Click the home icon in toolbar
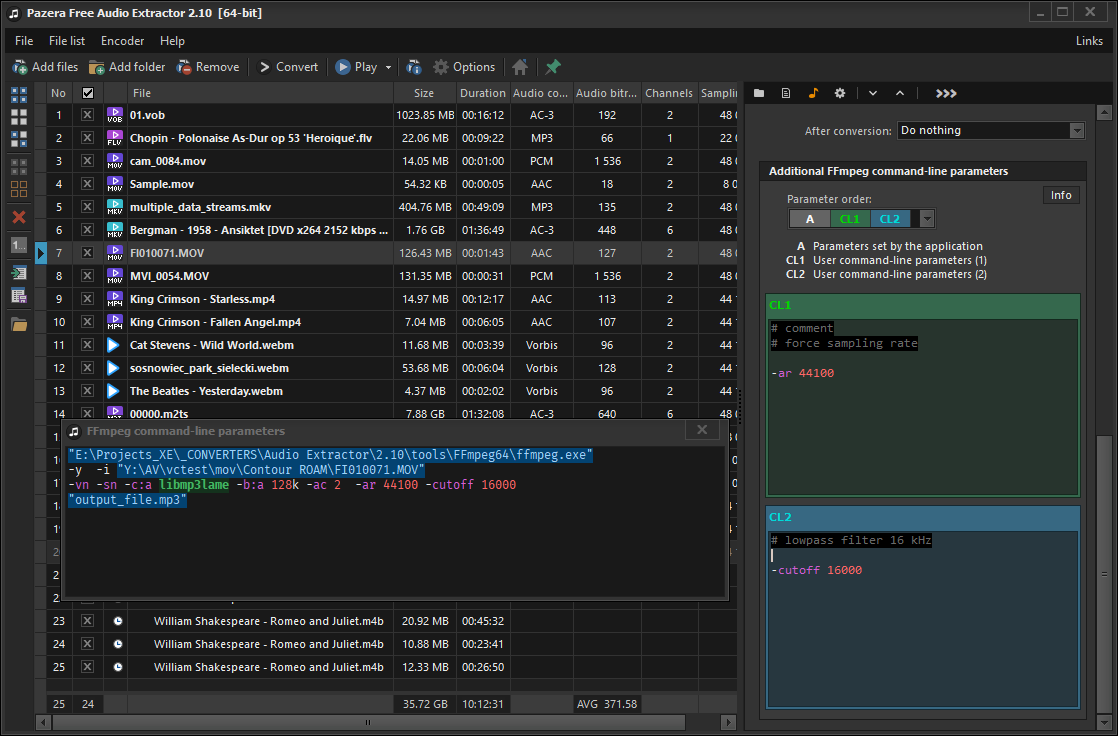The image size is (1118, 736). [520, 67]
